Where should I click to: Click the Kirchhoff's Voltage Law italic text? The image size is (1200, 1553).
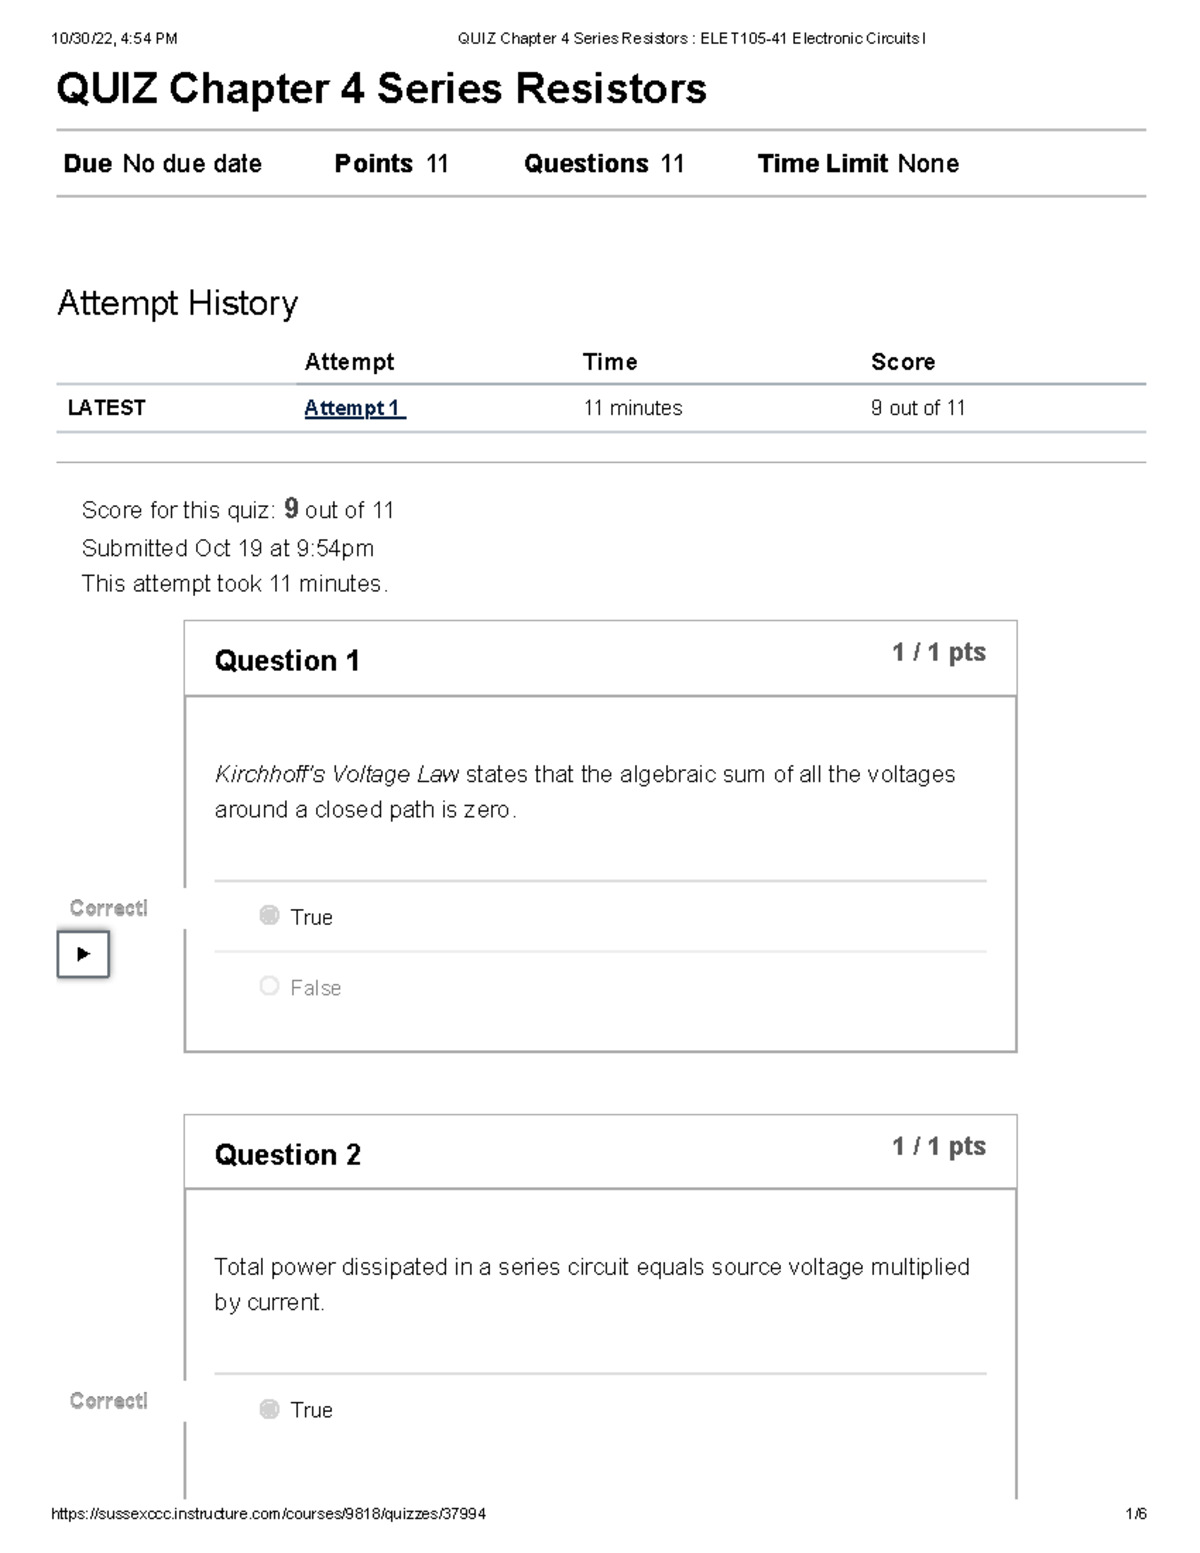click(336, 775)
